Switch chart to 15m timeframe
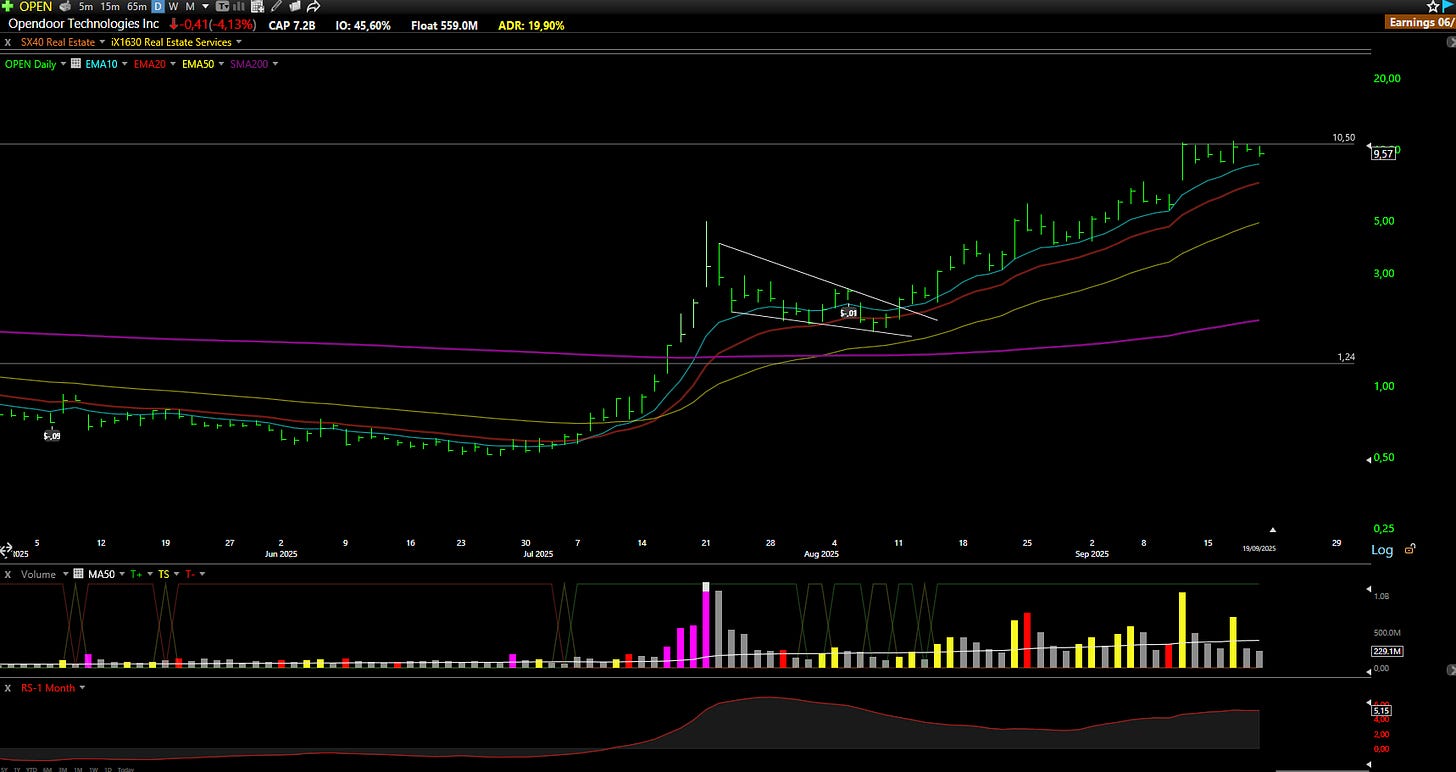 (x=110, y=7)
